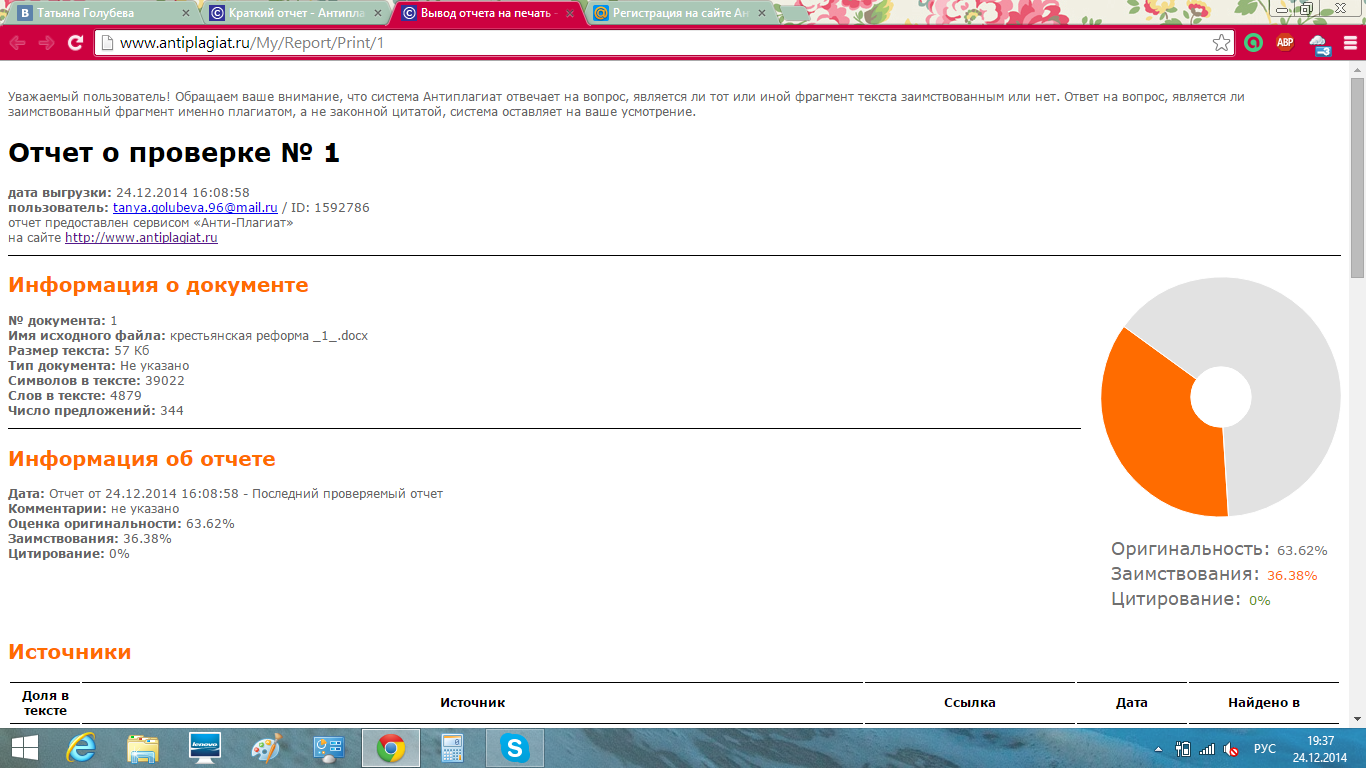Click the Информация о документе heading
This screenshot has height=768, width=1366.
point(158,285)
